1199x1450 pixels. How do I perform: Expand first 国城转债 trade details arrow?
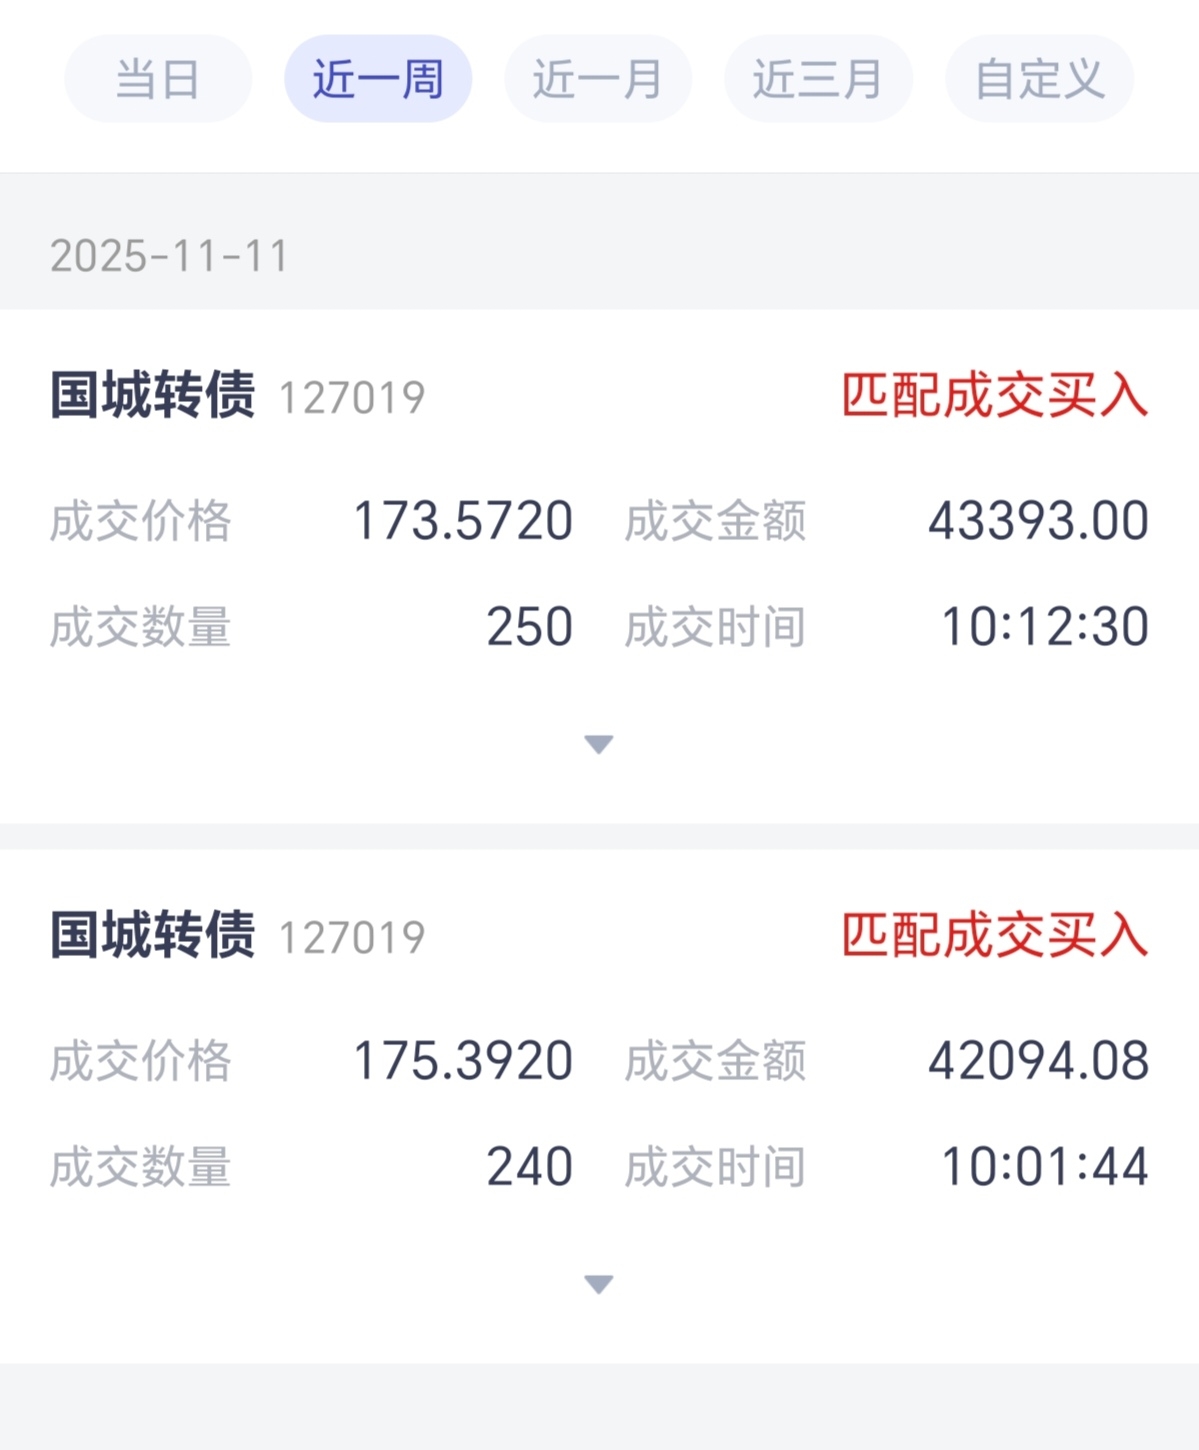(x=598, y=744)
